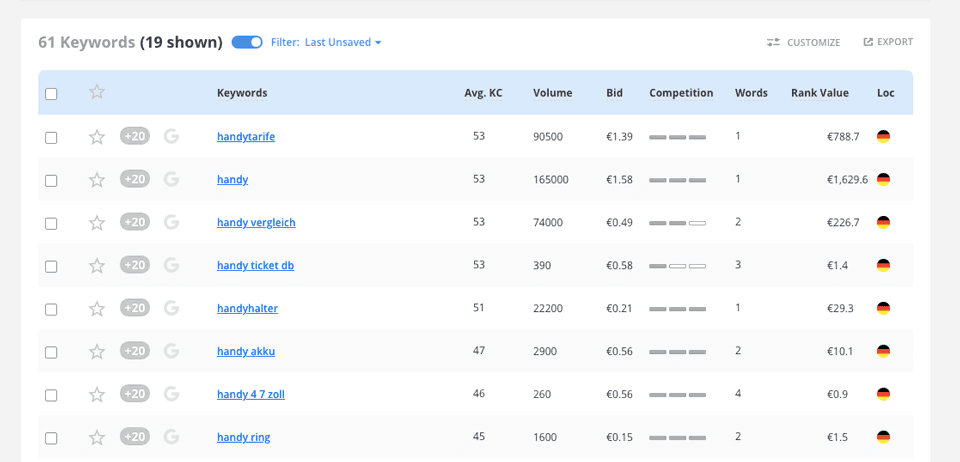Click the star icon in table header

coord(97,92)
